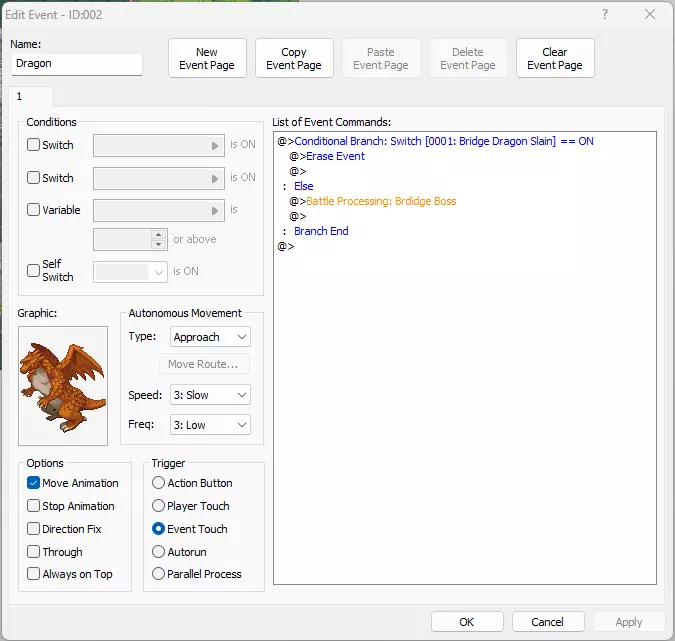
Task: Click the dragon graphic thumbnail
Action: pos(63,386)
